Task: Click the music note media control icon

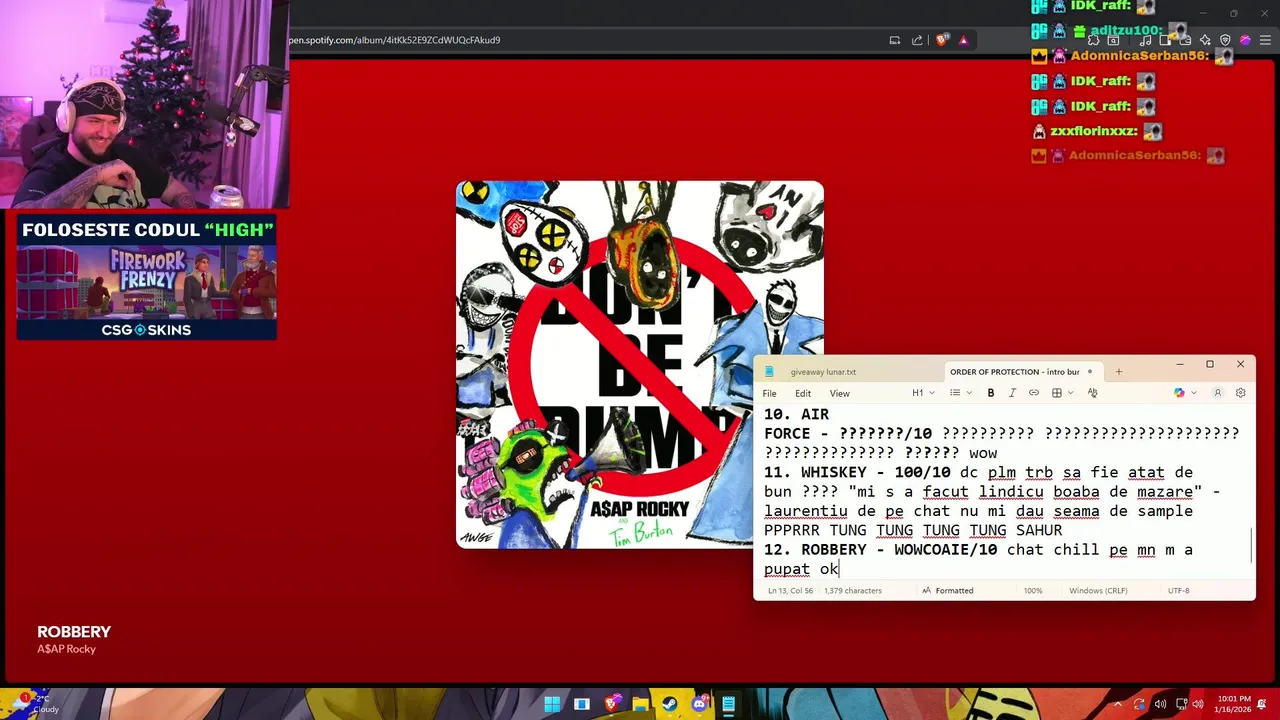Action: coord(1145,41)
